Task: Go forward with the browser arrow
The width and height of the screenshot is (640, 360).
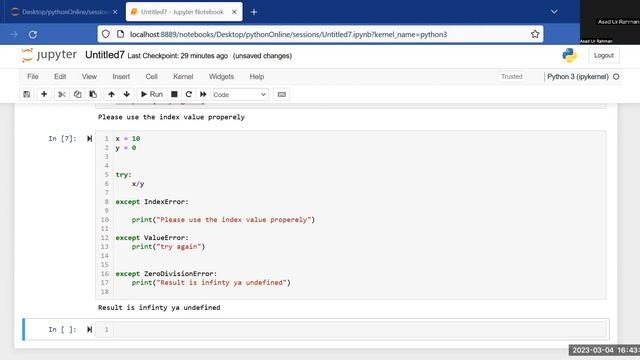Action: 13,34
